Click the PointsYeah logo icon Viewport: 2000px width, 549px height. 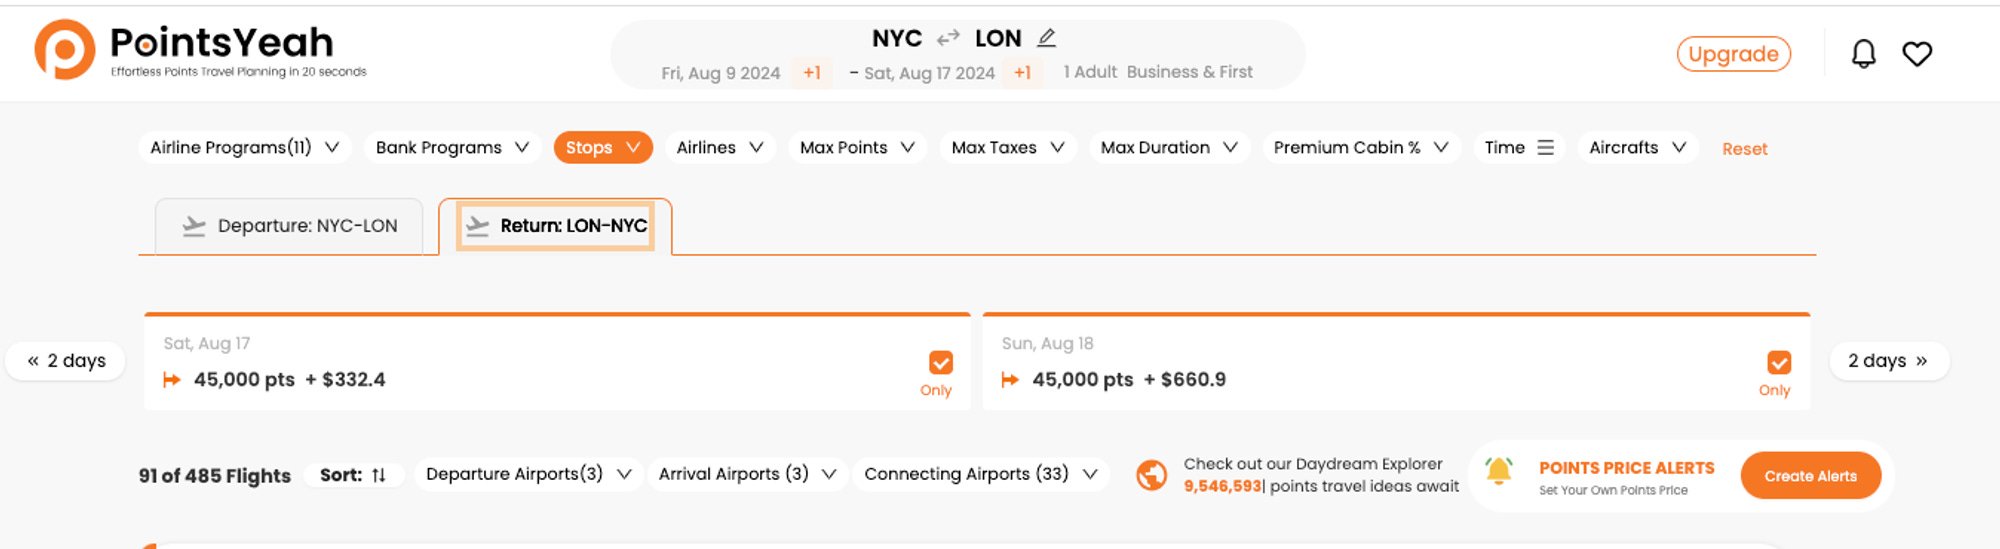click(65, 49)
